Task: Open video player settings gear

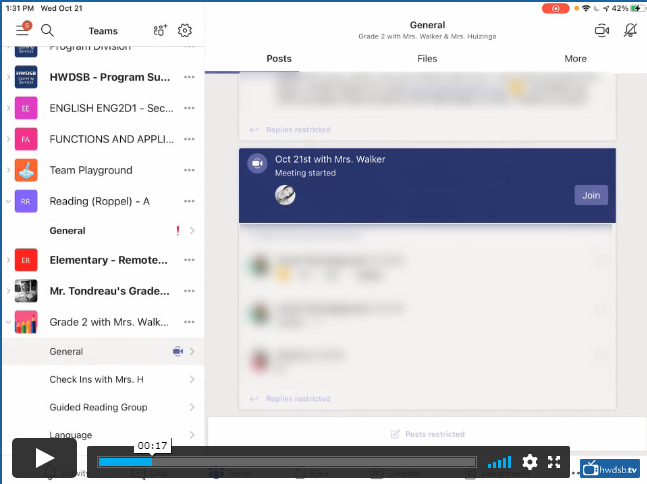Action: [x=530, y=462]
